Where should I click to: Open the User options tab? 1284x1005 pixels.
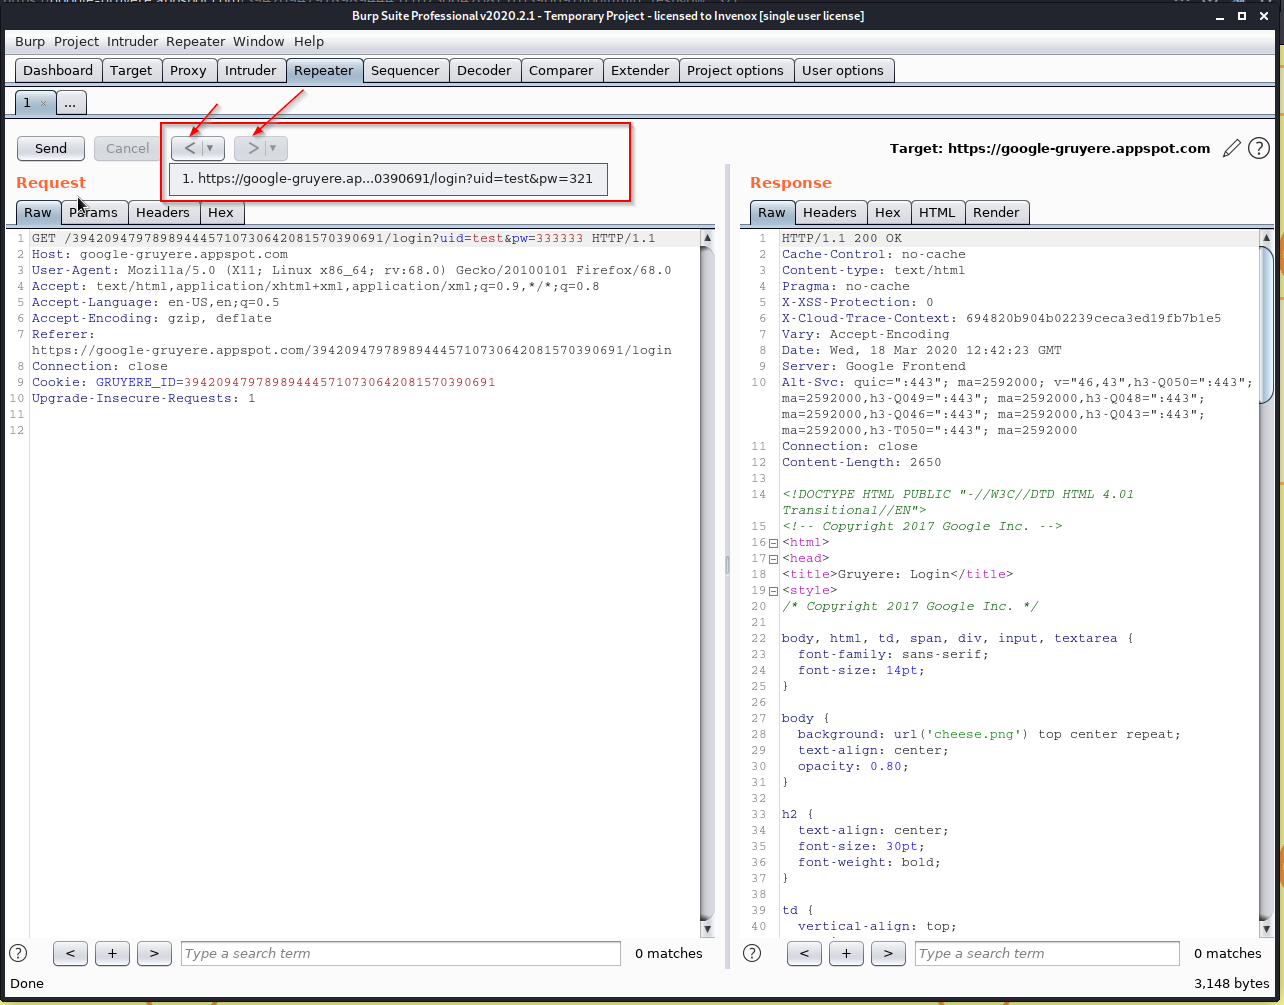click(843, 70)
